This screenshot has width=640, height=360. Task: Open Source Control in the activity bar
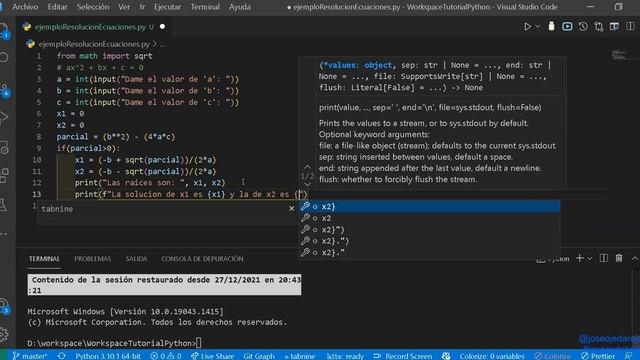[x=4, y=90]
